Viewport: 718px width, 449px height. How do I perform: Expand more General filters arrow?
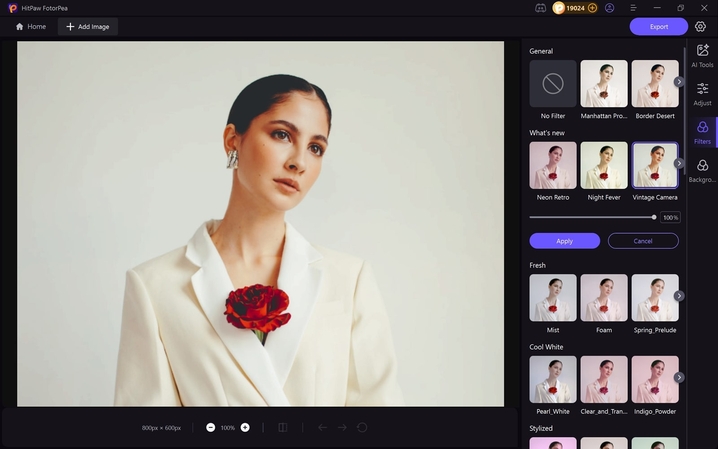[x=679, y=81]
